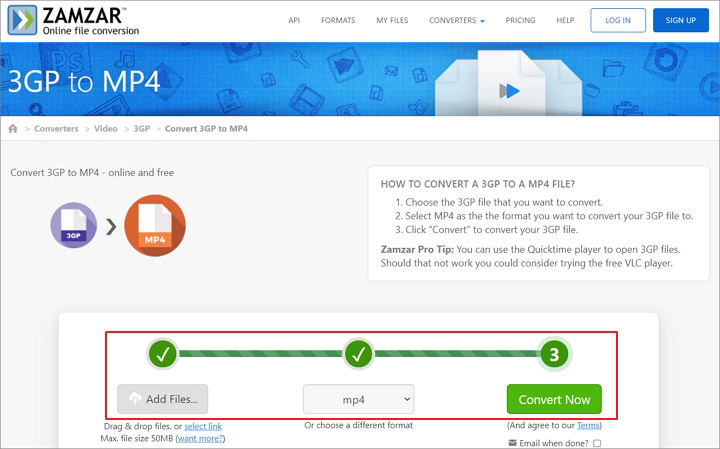
Task: Click the envelope icon beside Email when done
Action: pyautogui.click(x=512, y=443)
